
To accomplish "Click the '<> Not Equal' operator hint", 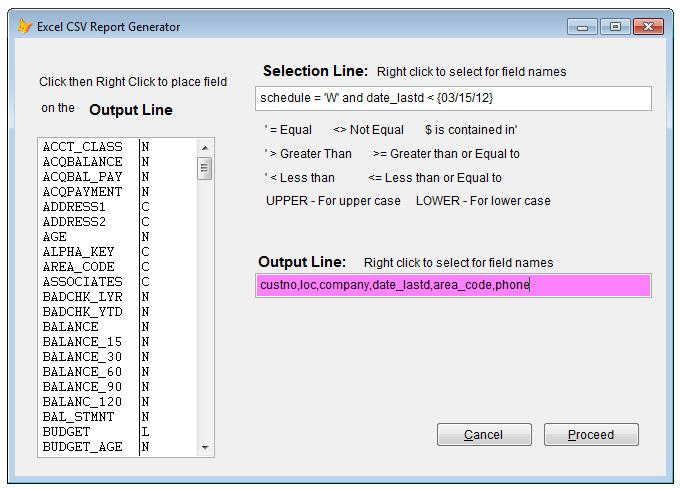I will click(x=368, y=130).
